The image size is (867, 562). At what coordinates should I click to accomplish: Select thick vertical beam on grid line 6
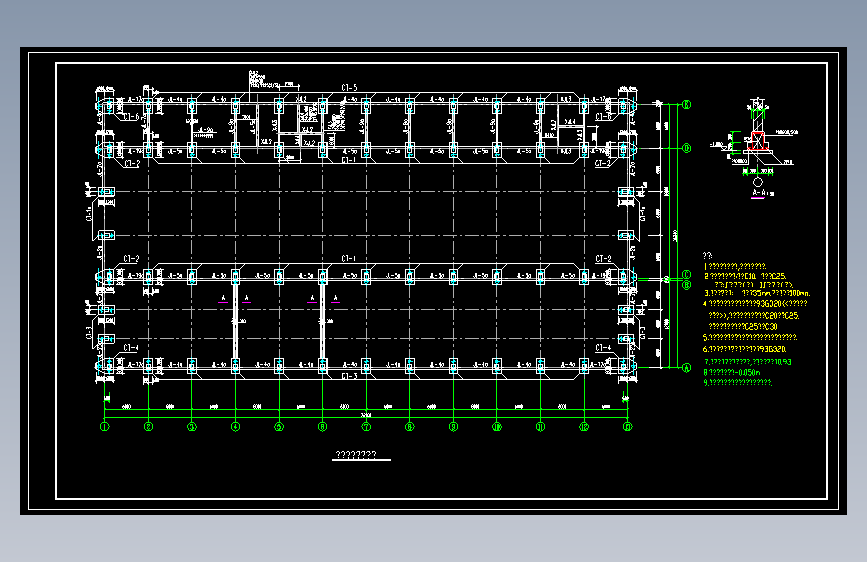click(x=322, y=321)
